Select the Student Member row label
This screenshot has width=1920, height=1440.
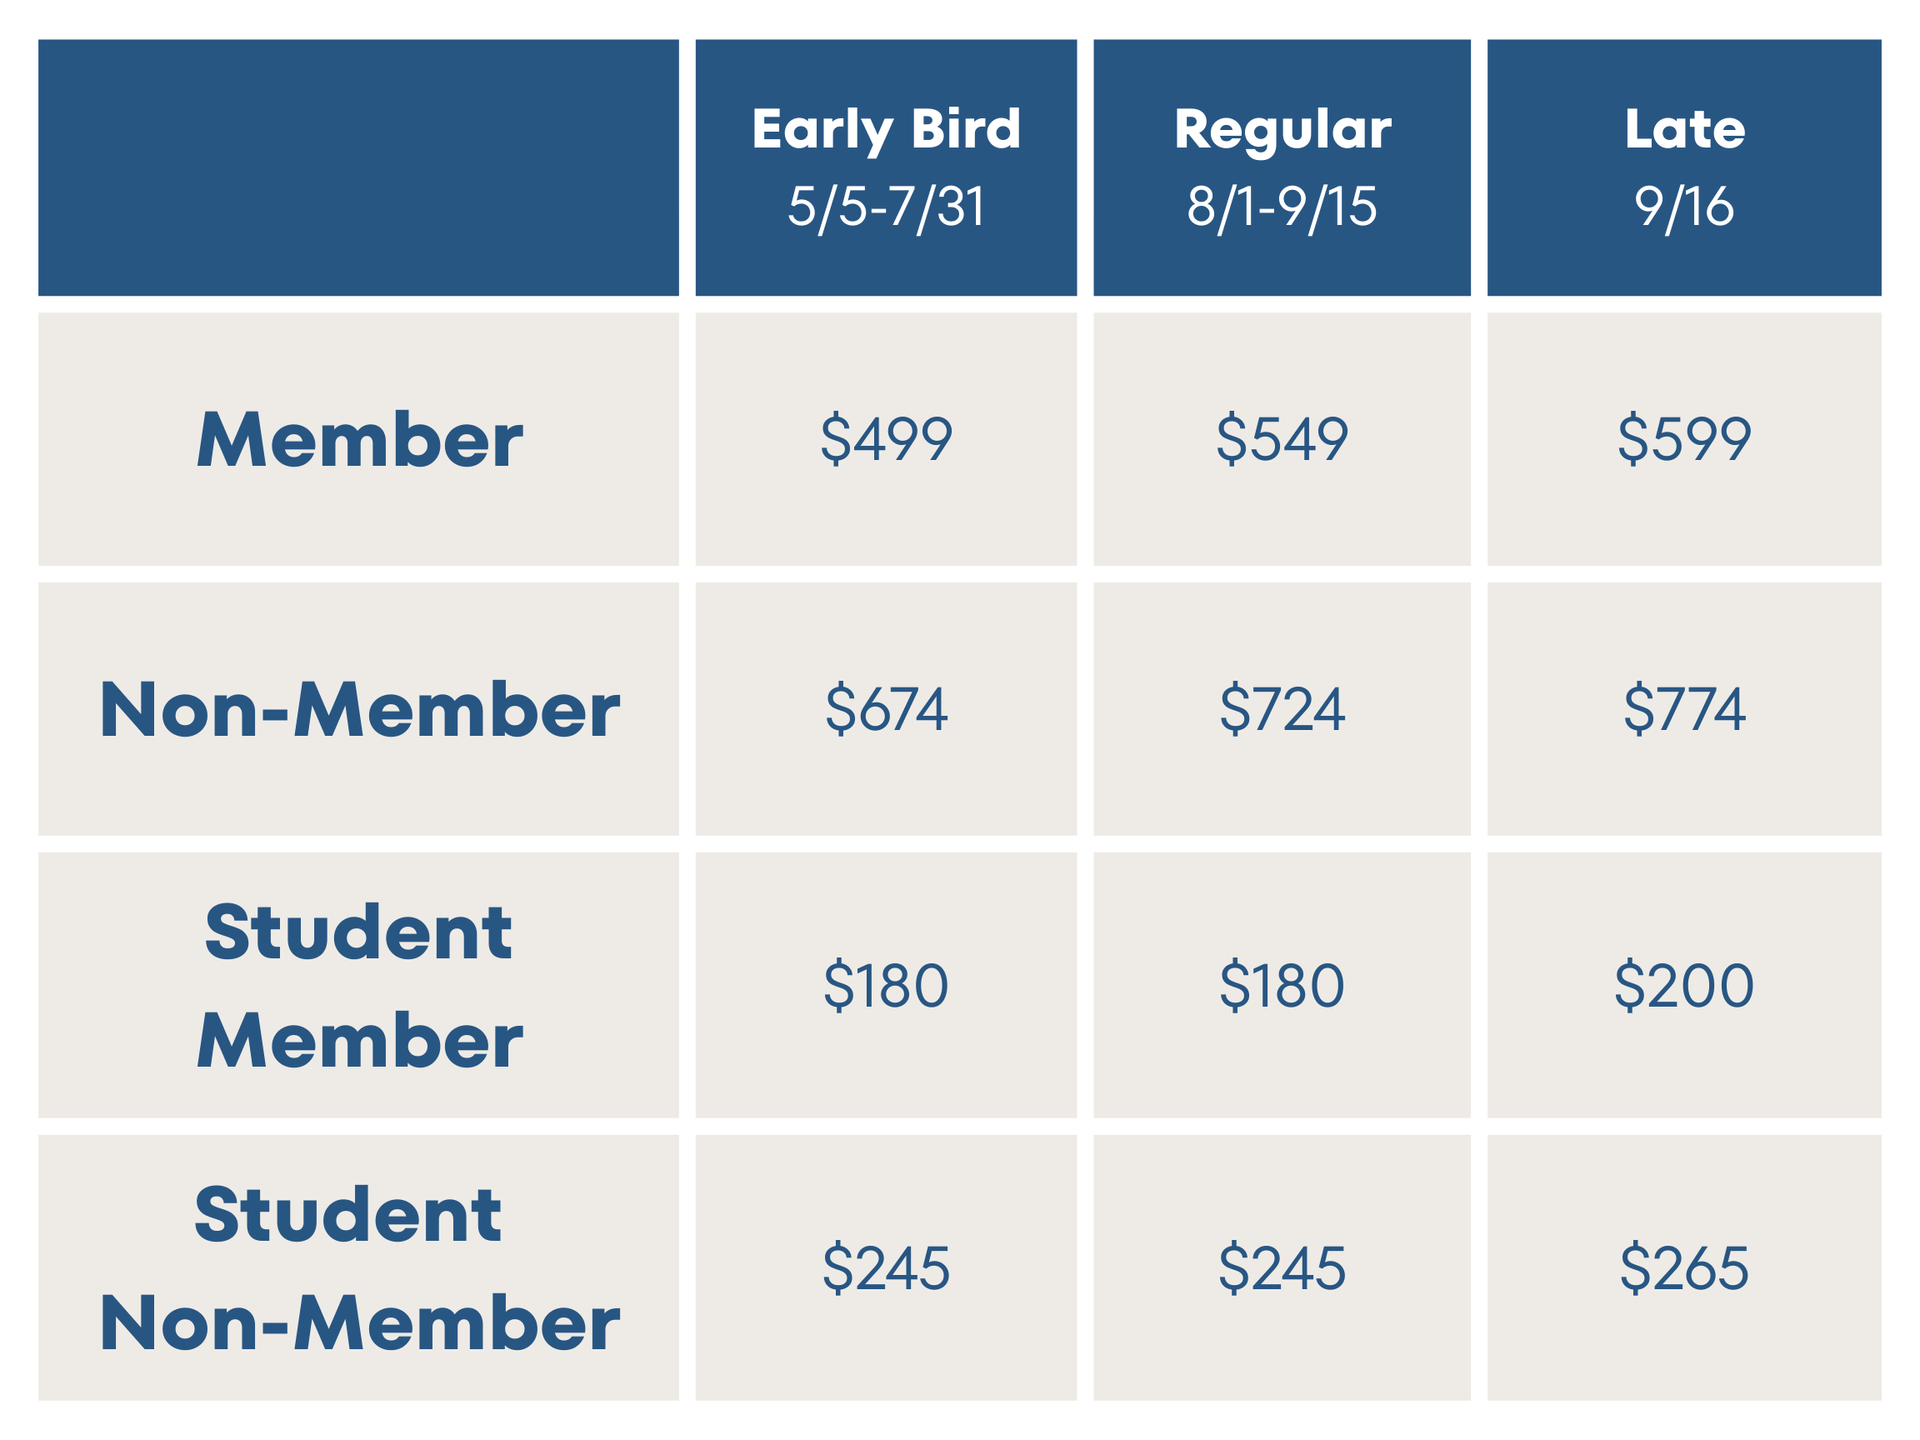[x=358, y=985]
